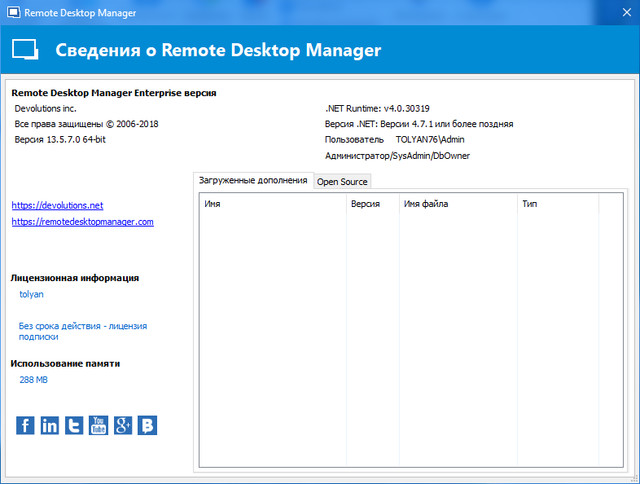Open the Twitter page icon
The width and height of the screenshot is (640, 484).
pos(73,425)
